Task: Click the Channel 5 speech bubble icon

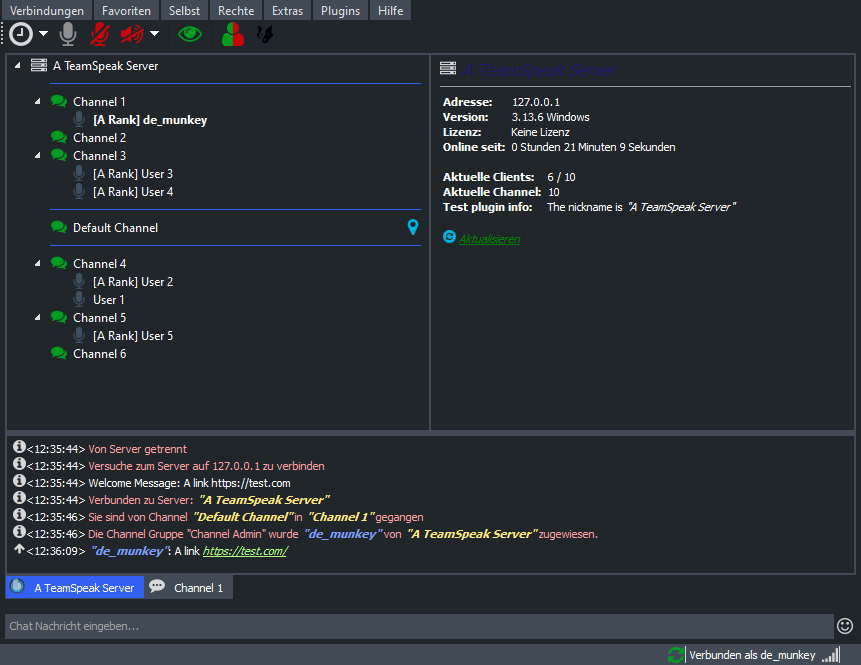Action: (59, 317)
